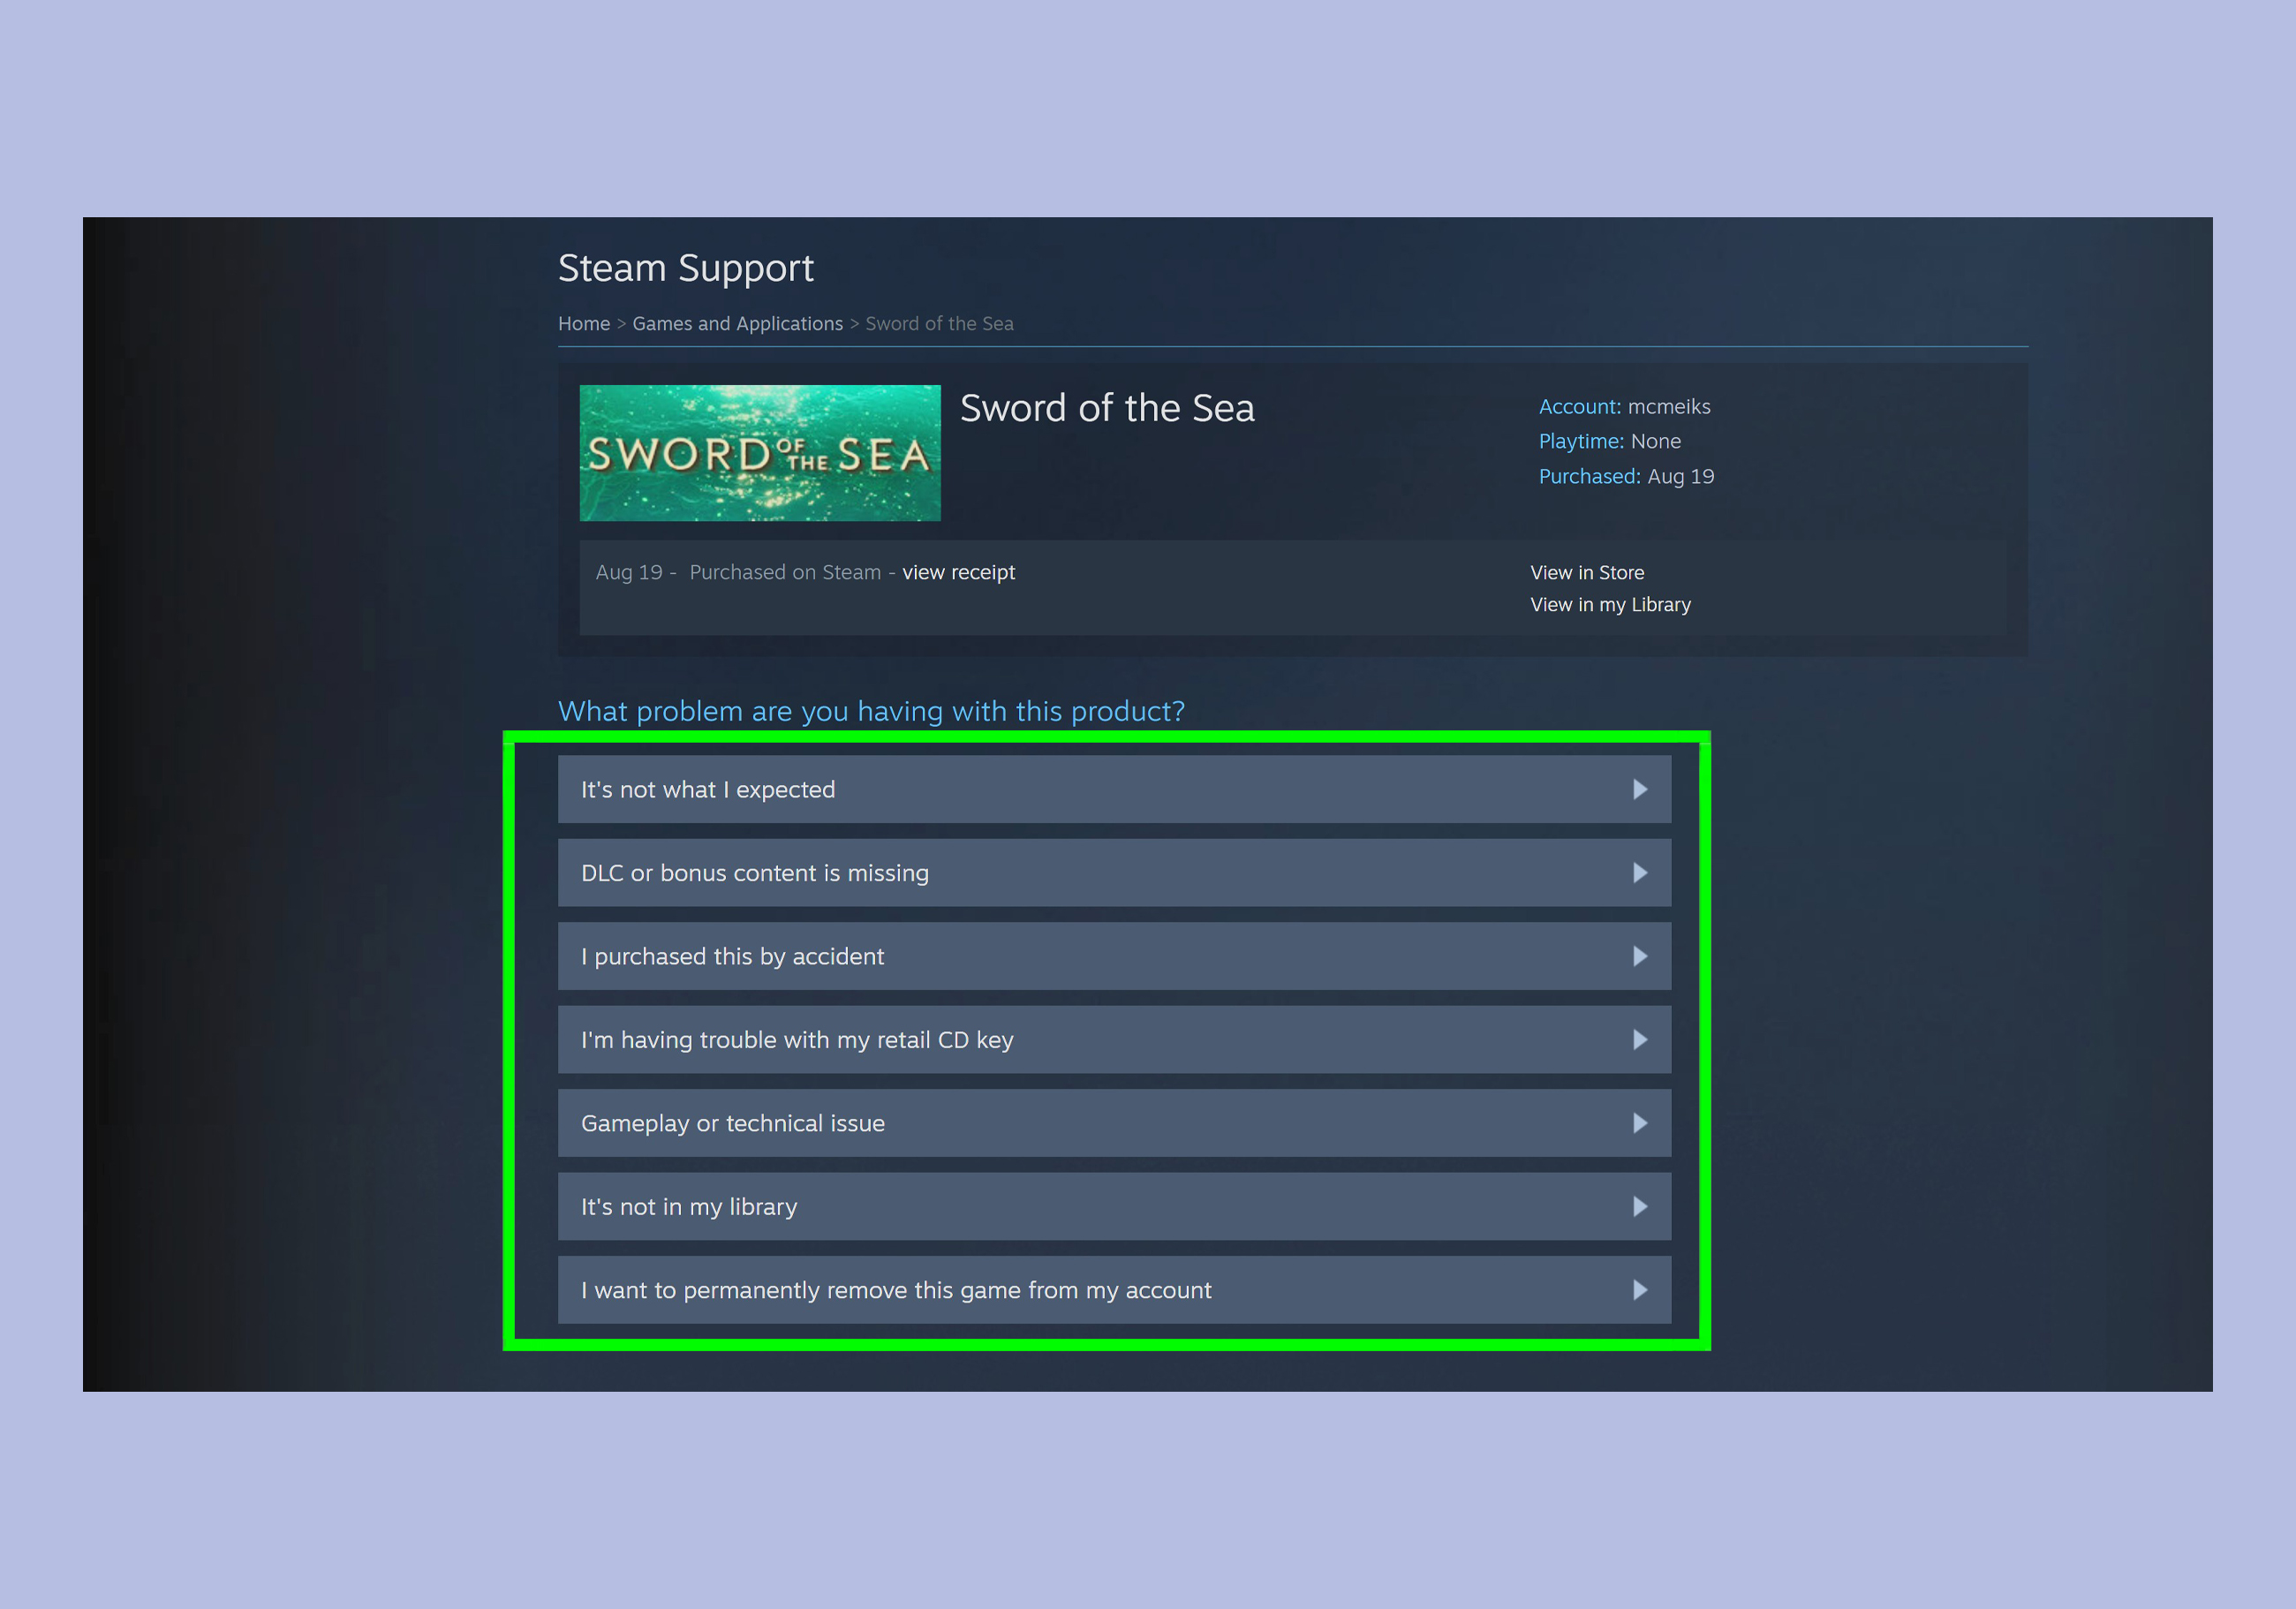Open Games and Applications breadcrumb
2296x1609 pixels.
[x=737, y=324]
